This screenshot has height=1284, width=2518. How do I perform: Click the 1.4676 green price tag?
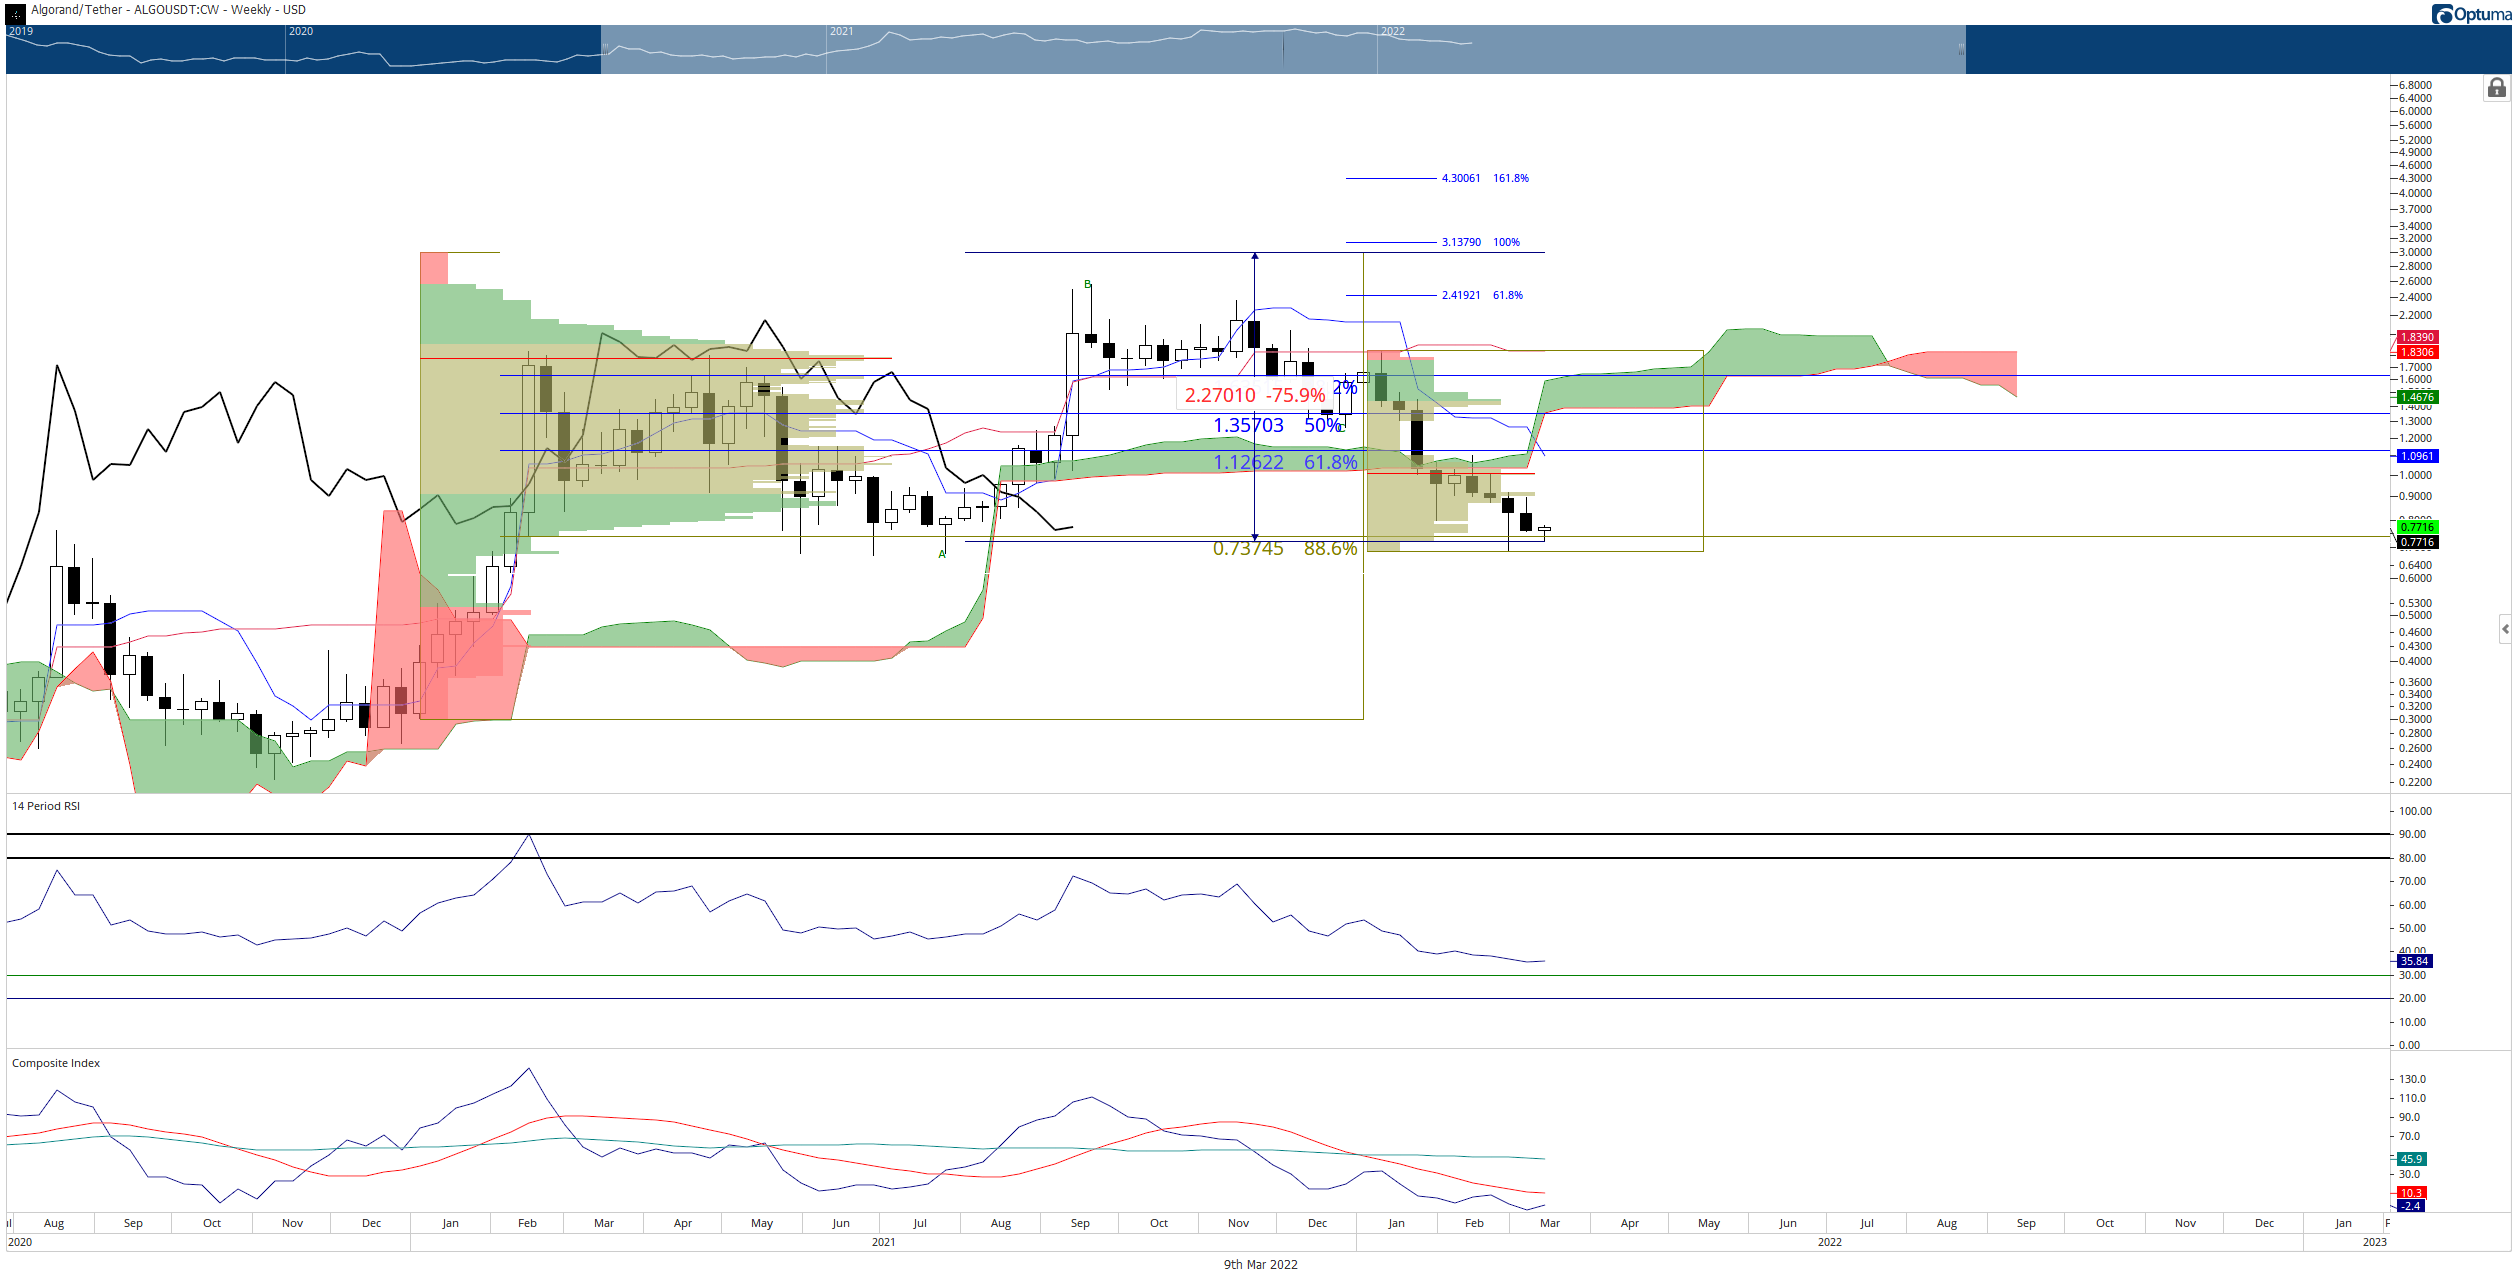(2418, 397)
